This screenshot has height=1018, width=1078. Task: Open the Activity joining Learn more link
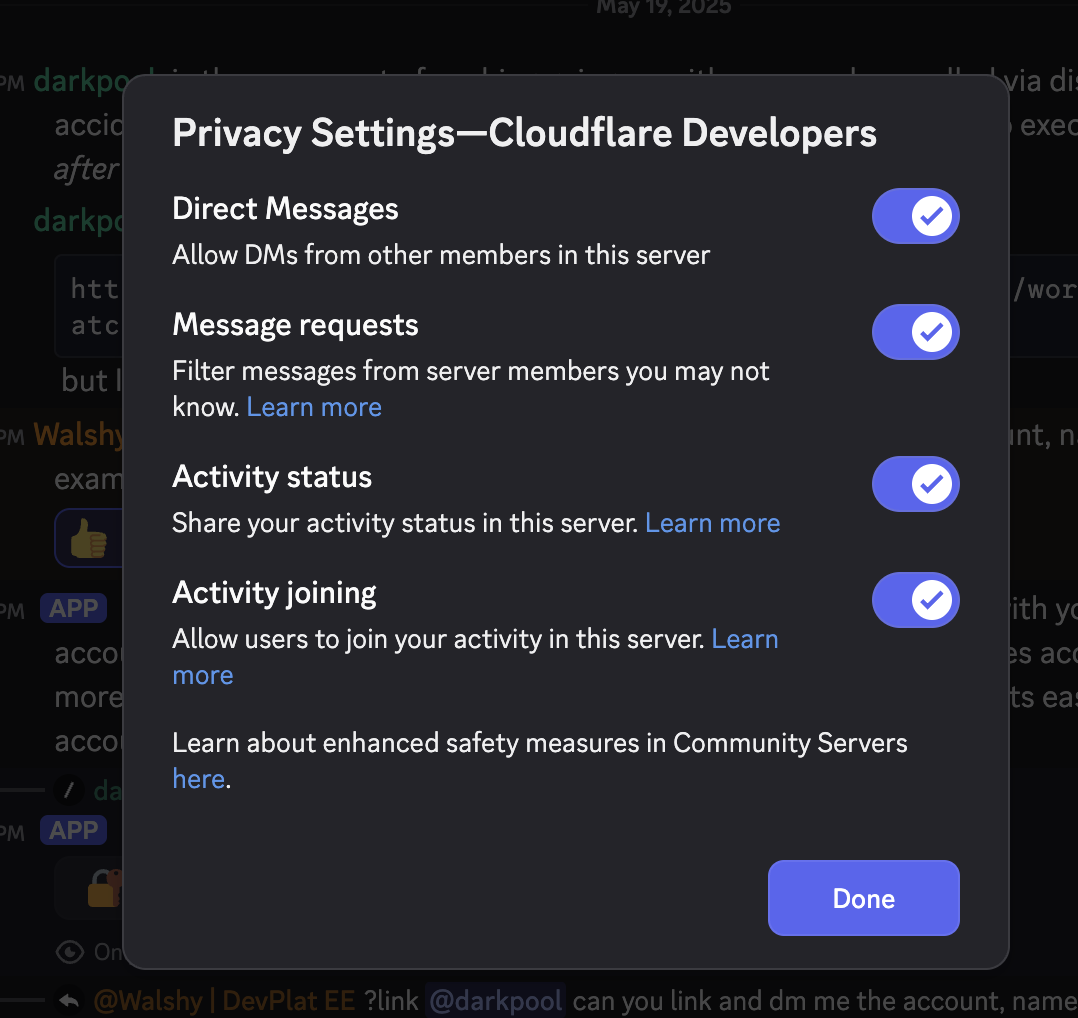tap(744, 639)
